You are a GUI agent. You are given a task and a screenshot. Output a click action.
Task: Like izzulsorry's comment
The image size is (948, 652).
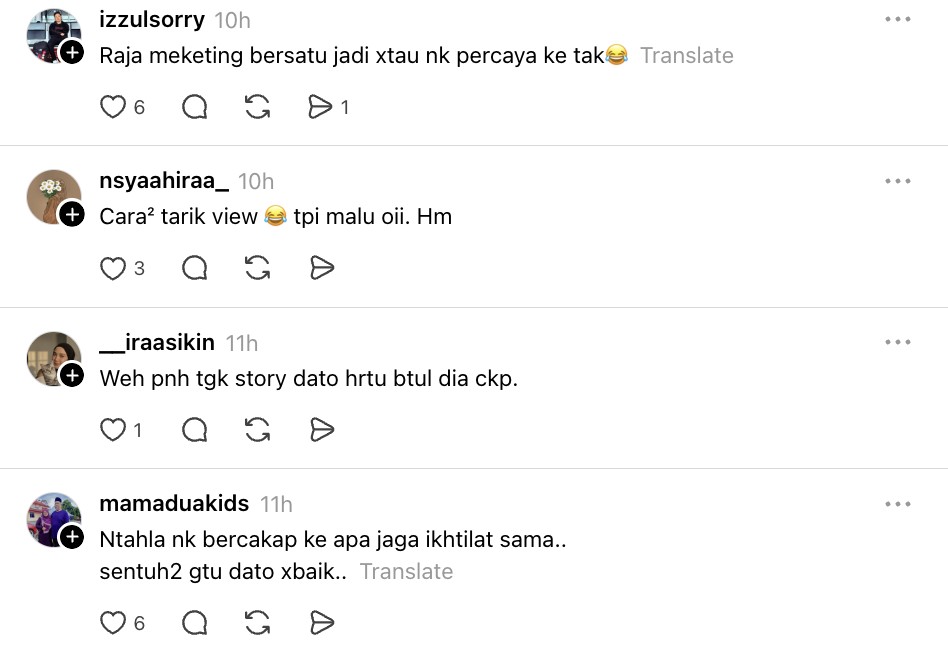[113, 107]
